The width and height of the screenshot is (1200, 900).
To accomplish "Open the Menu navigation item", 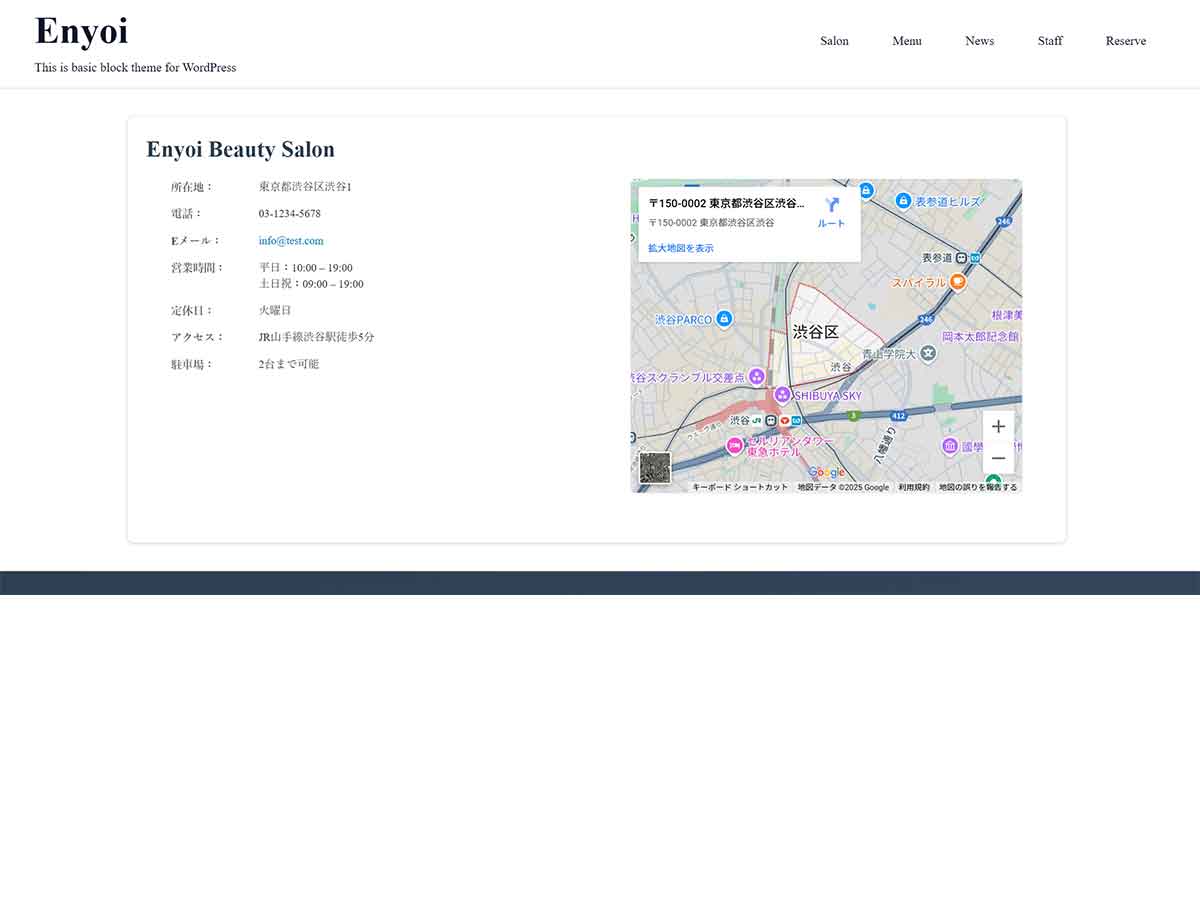I will (x=907, y=41).
